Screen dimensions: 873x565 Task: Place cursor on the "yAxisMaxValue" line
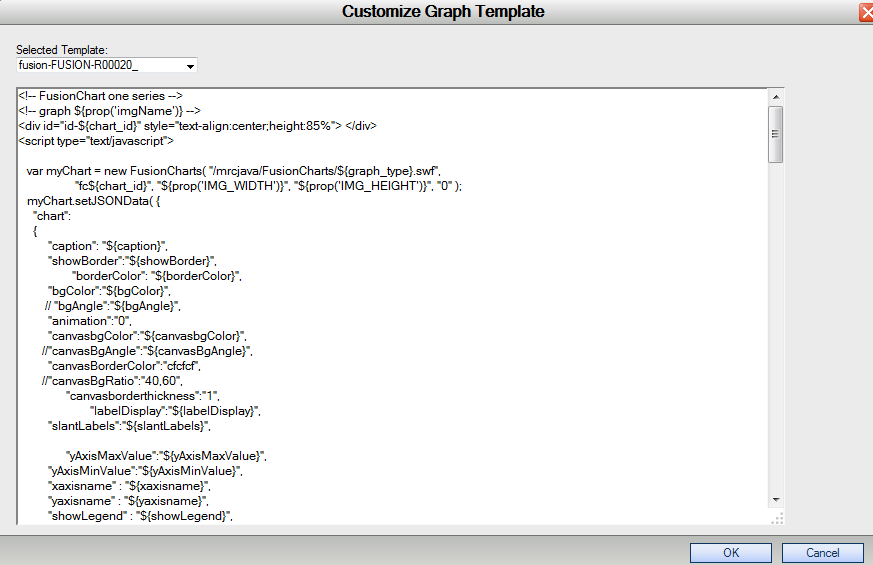coord(166,456)
